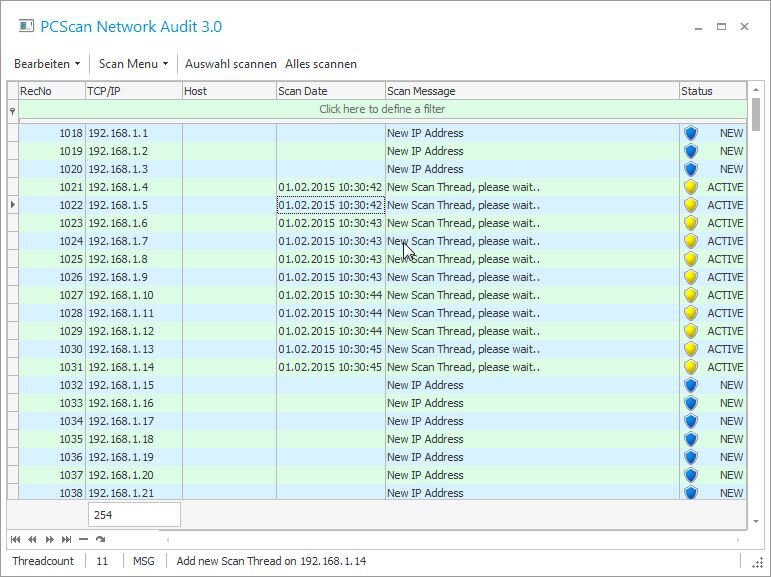771x577 pixels.
Task: Go to last record navigator button
Action: click(66, 540)
